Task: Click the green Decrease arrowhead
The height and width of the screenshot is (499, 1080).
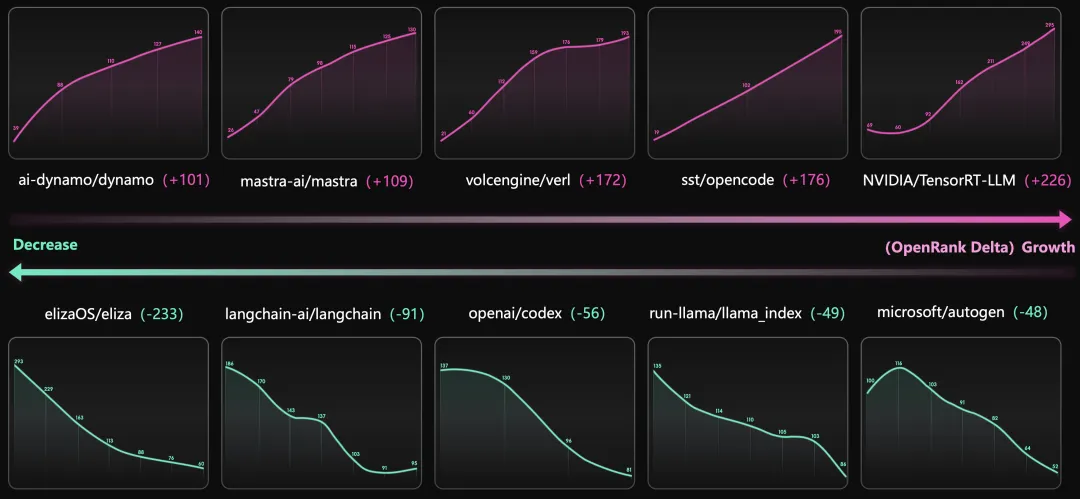Action: (x=17, y=274)
